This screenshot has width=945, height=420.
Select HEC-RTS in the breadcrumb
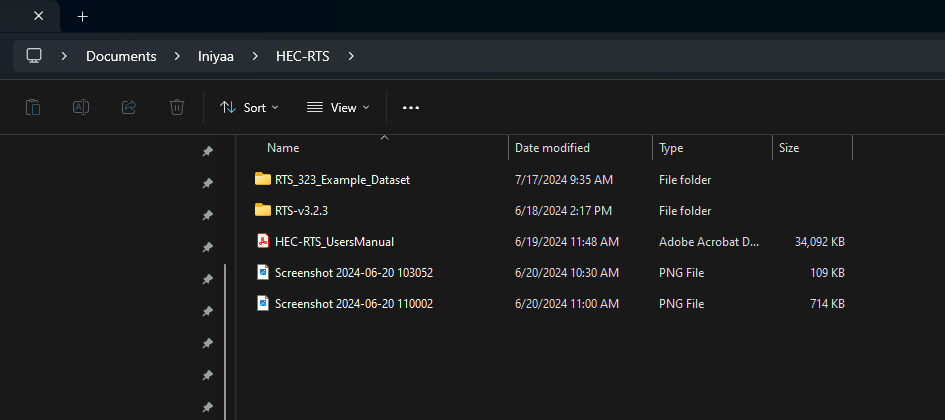pos(303,56)
